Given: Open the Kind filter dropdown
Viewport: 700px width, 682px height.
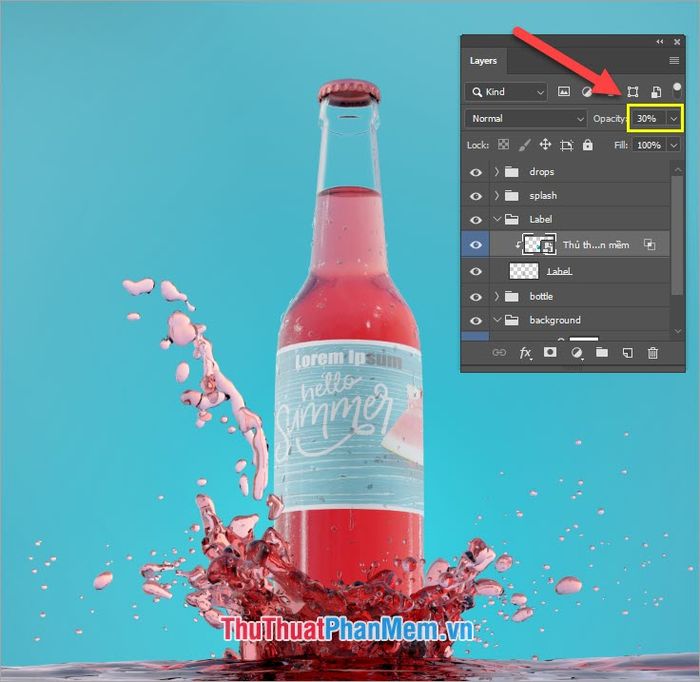Looking at the screenshot, I should coord(506,92).
